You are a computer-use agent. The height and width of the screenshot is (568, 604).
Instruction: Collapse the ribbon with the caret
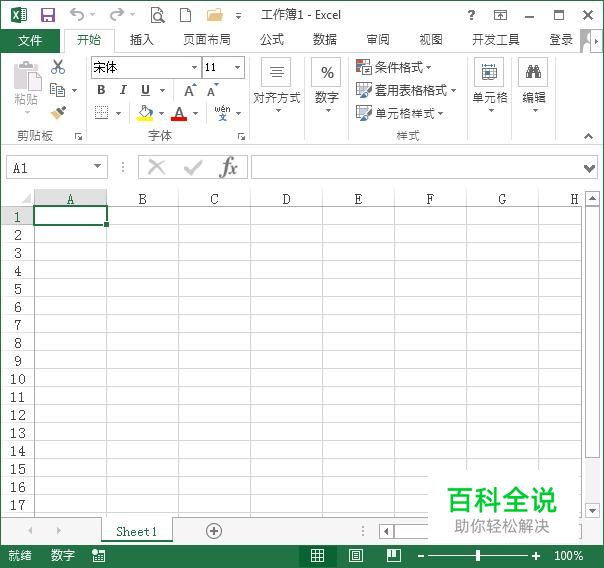tap(588, 136)
